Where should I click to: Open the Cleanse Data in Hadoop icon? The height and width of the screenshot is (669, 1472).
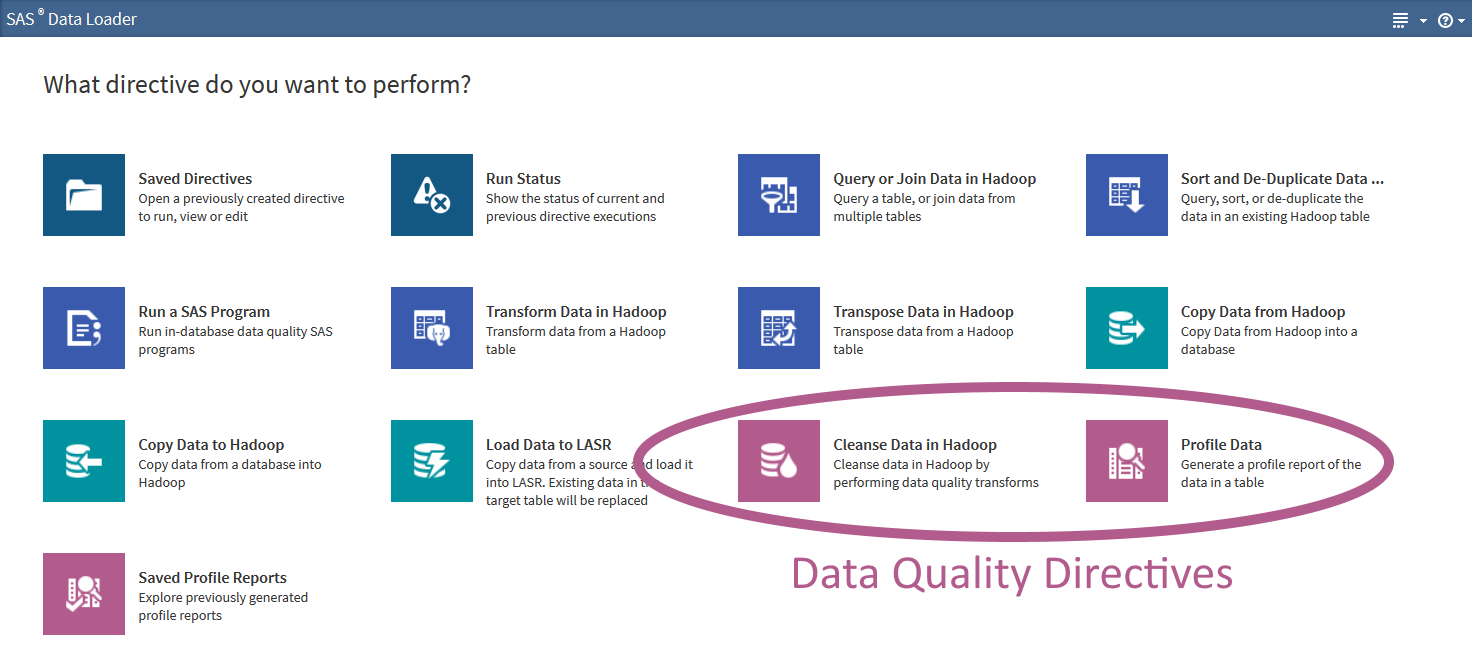(x=778, y=461)
